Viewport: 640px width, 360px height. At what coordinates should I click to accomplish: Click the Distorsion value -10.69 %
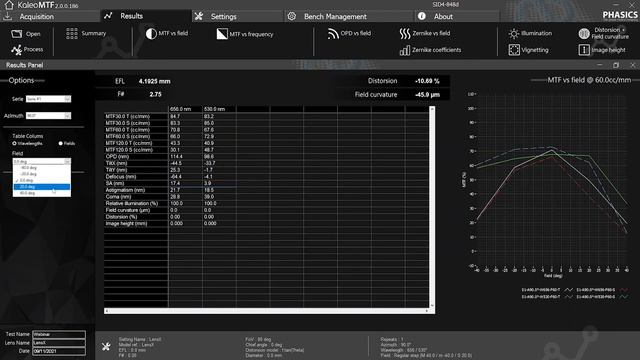427,81
